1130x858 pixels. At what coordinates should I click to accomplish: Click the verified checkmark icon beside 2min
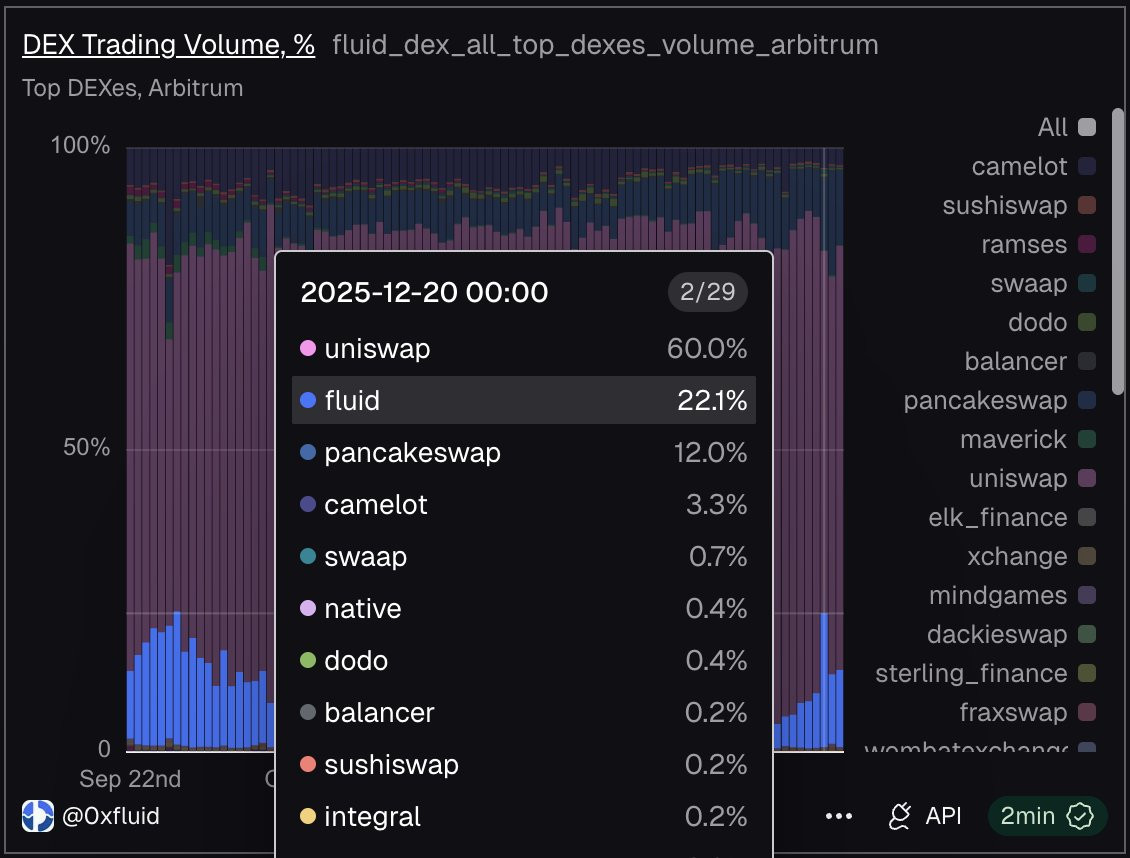pos(1080,816)
